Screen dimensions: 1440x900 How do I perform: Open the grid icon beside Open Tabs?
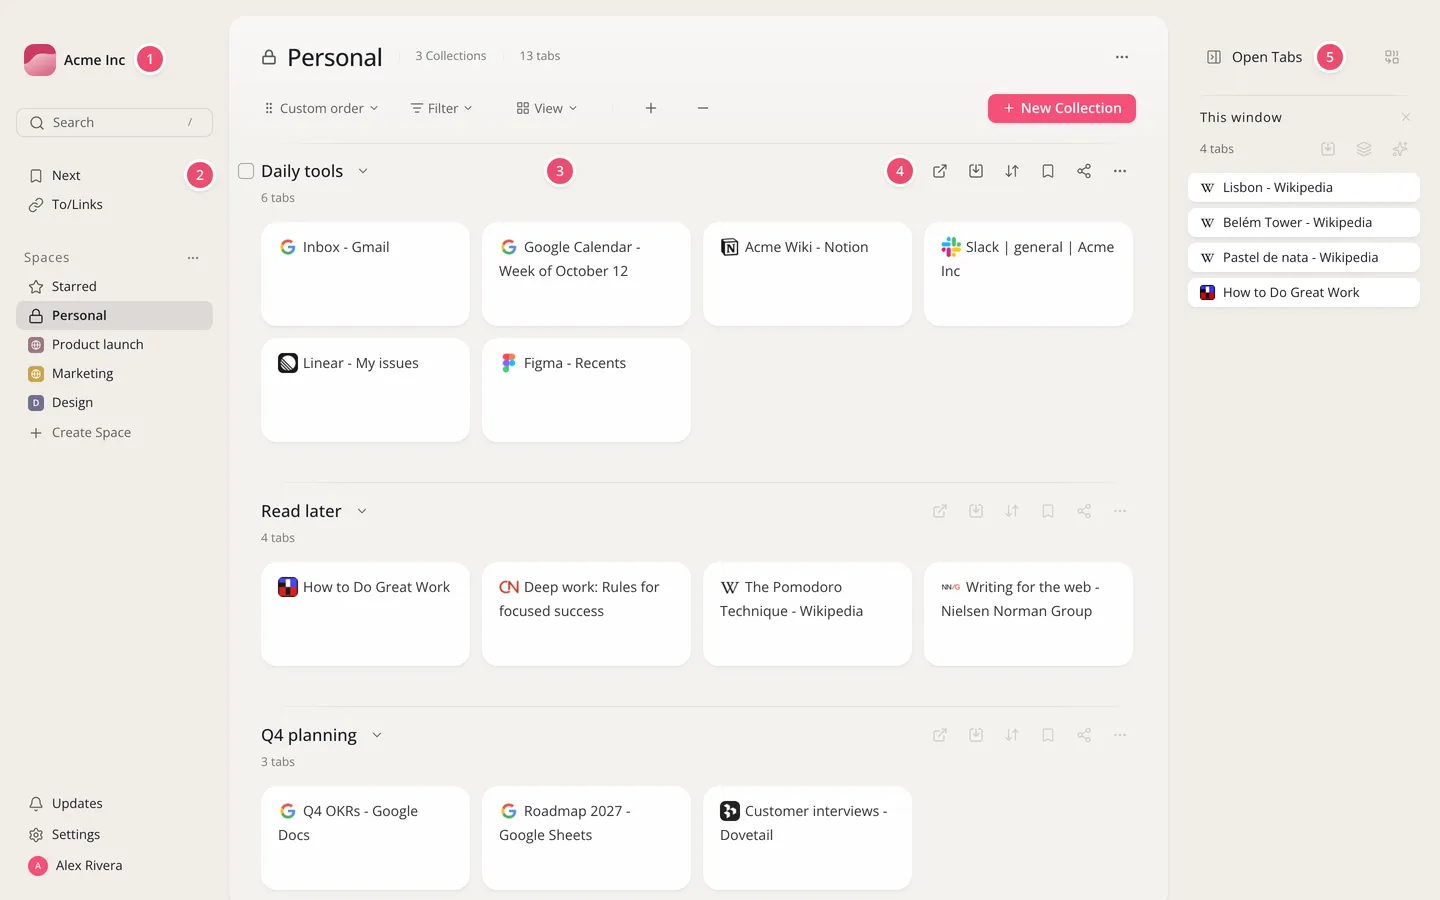coord(1392,57)
